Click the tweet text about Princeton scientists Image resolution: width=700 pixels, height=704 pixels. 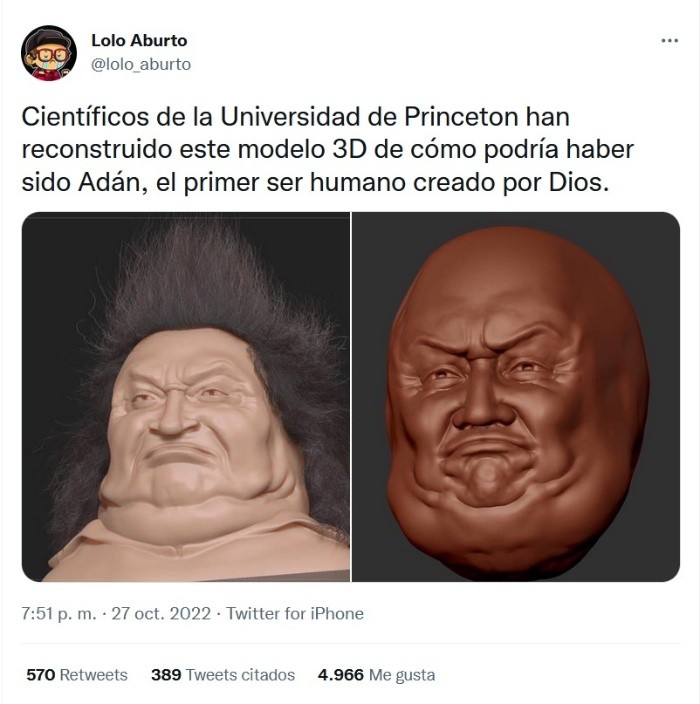pos(328,150)
